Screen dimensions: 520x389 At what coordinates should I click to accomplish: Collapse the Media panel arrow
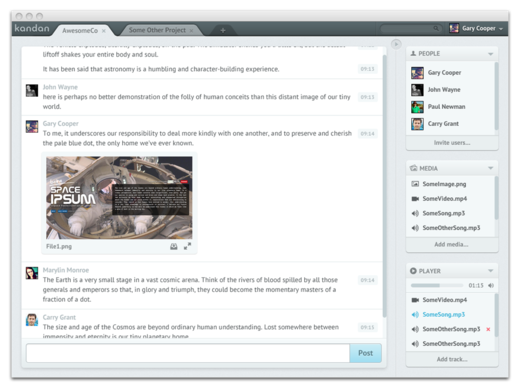click(490, 168)
